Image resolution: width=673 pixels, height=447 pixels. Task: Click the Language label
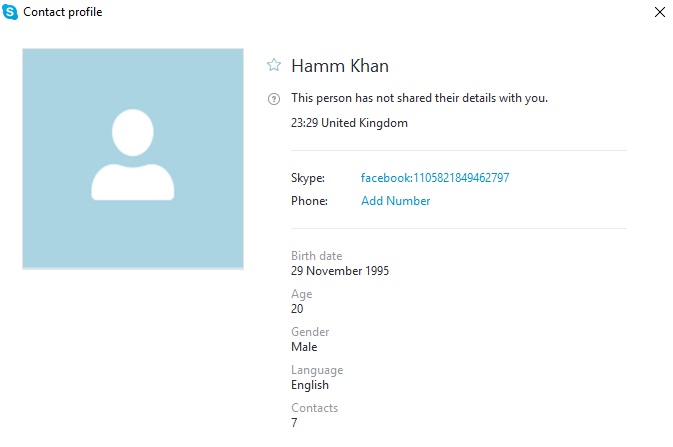(317, 370)
